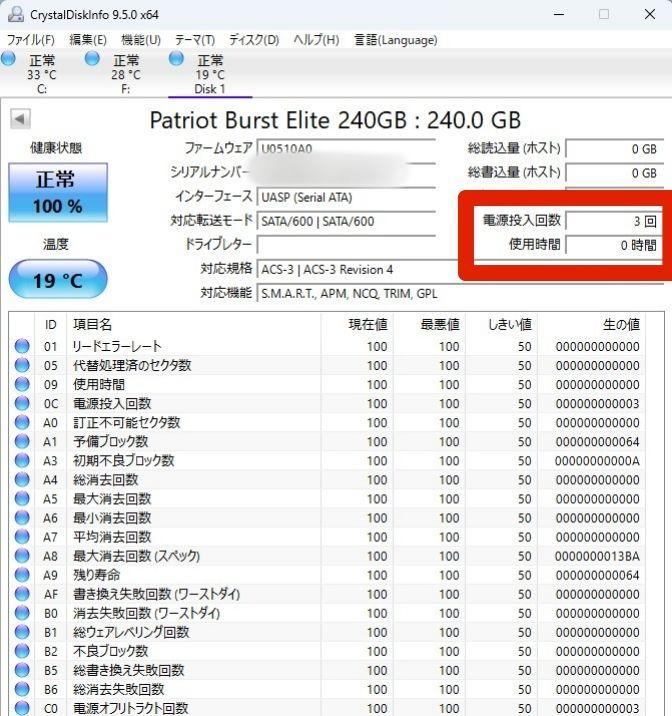Click the 現在値 column header
Viewport: 672px width, 716px height.
(x=357, y=325)
